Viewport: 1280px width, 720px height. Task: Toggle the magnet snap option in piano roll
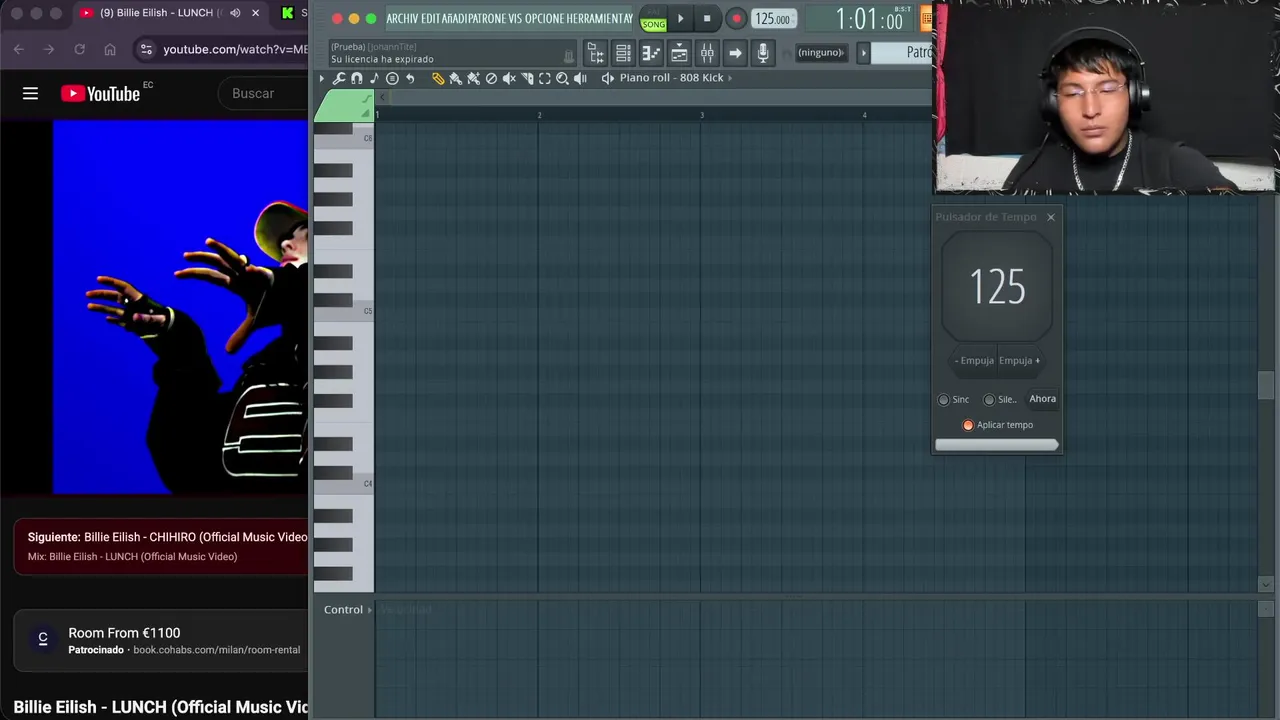356,78
